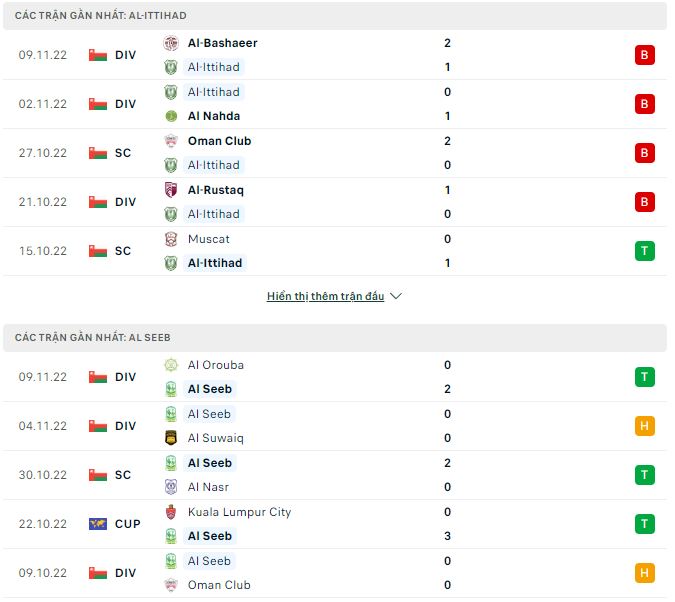Click the "Hiển thị thêm trận đấu" link

pyautogui.click(x=325, y=296)
